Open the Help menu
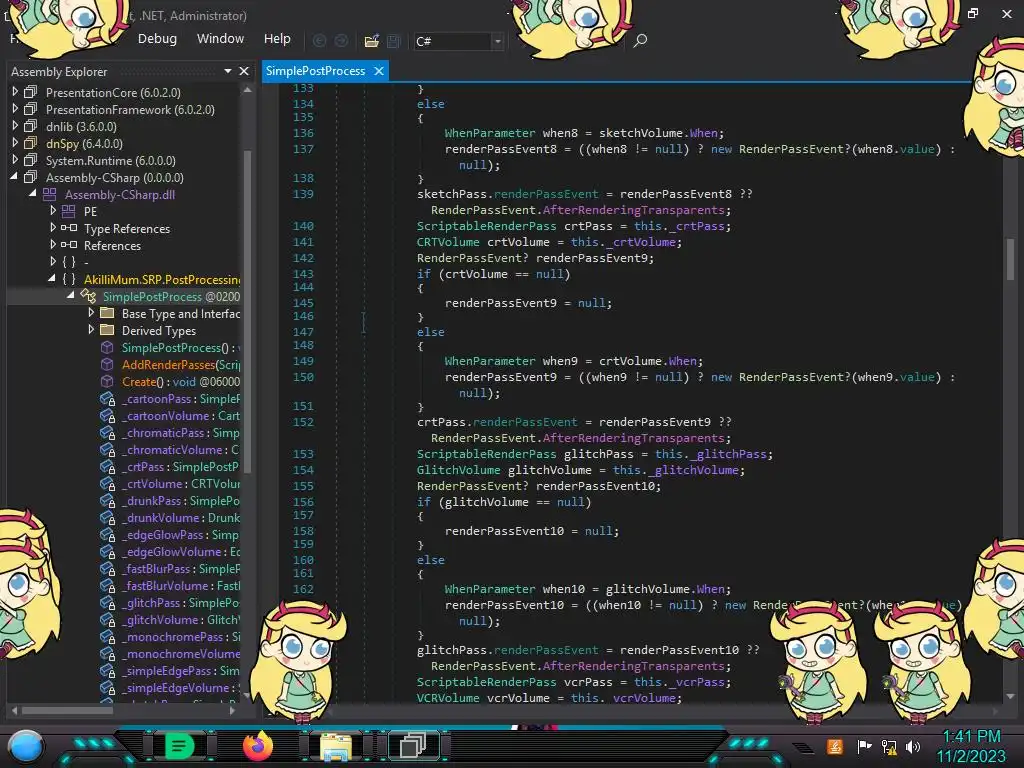1024x768 pixels. (277, 39)
